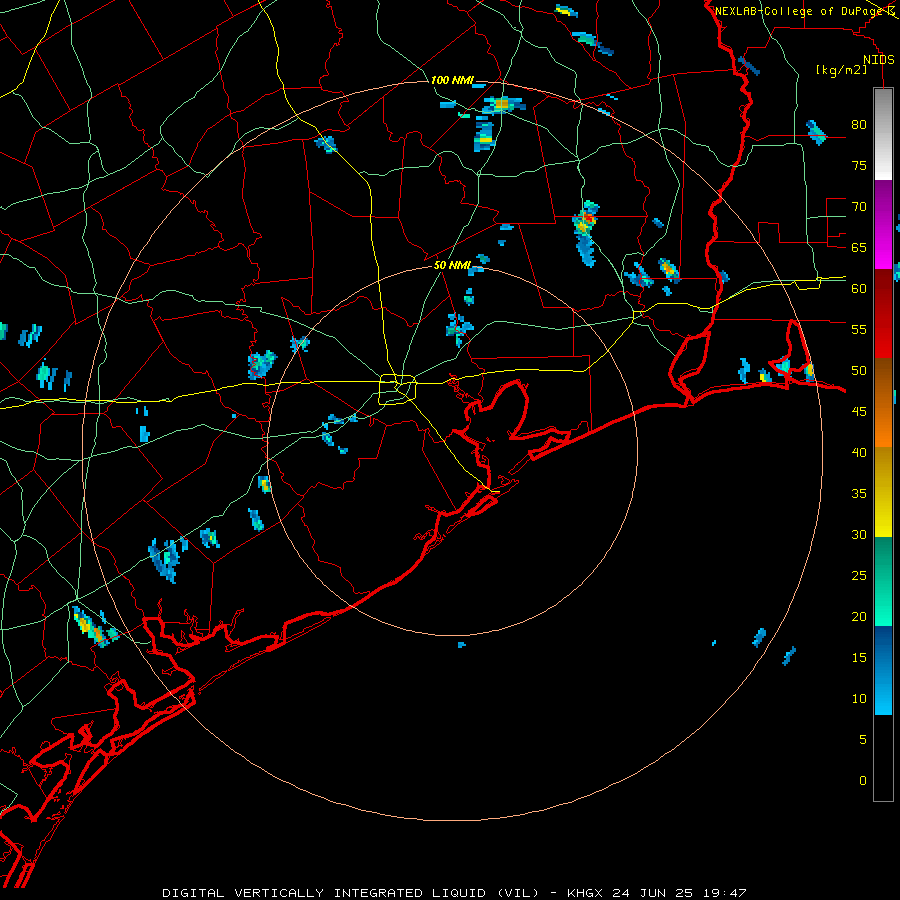Click the NIDS label
900x900 pixels.
click(x=878, y=60)
